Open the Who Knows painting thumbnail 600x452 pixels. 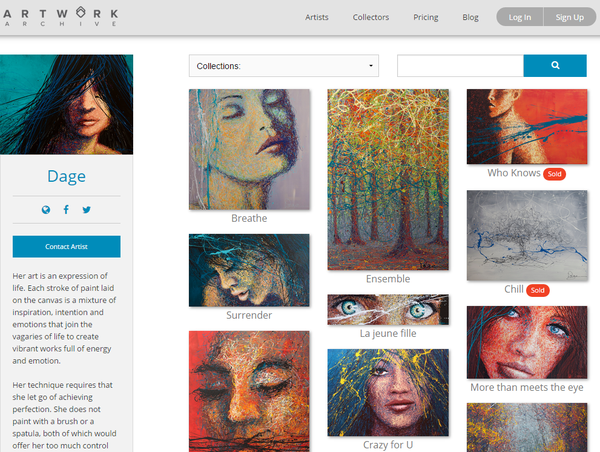pos(527,127)
